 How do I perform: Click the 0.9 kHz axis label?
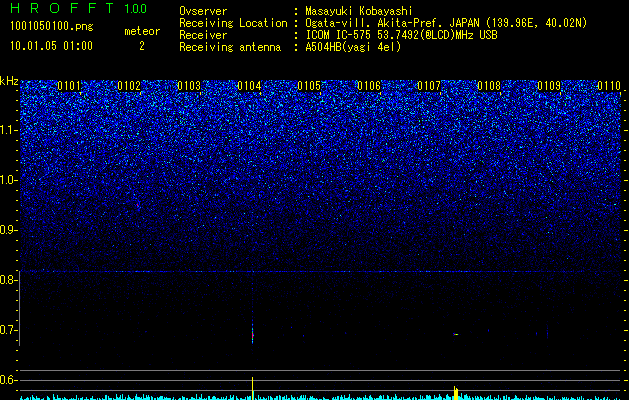8,230
